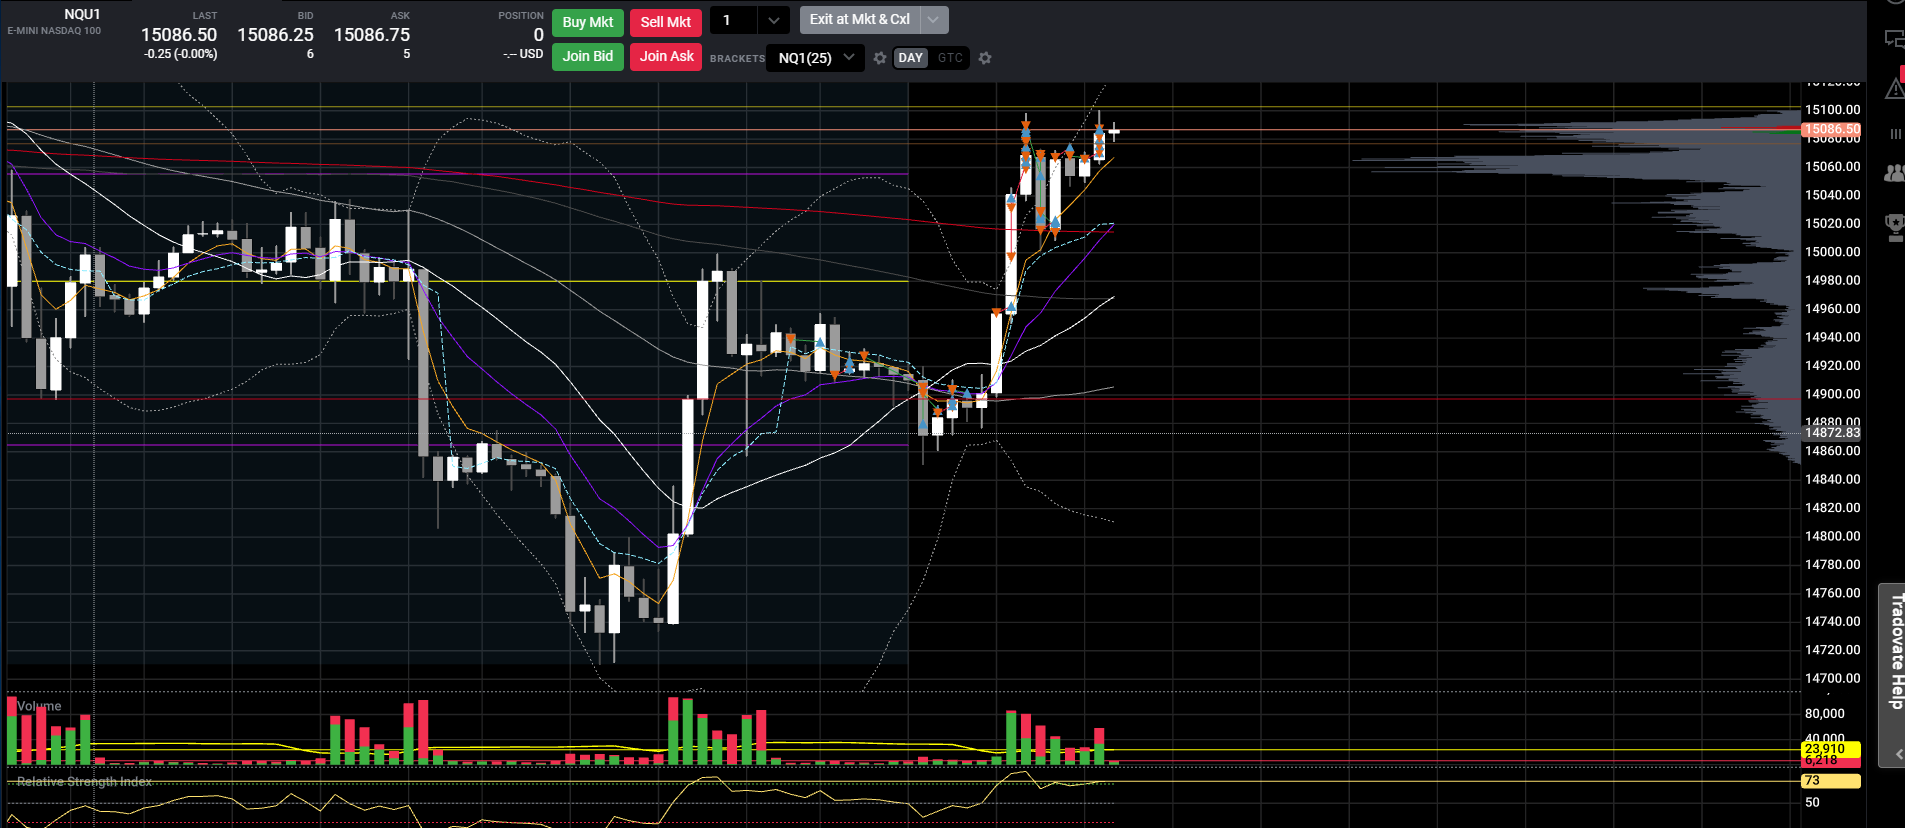Click the E-MINI NASDAQ 100 description
The image size is (1905, 828).
pyautogui.click(x=54, y=31)
